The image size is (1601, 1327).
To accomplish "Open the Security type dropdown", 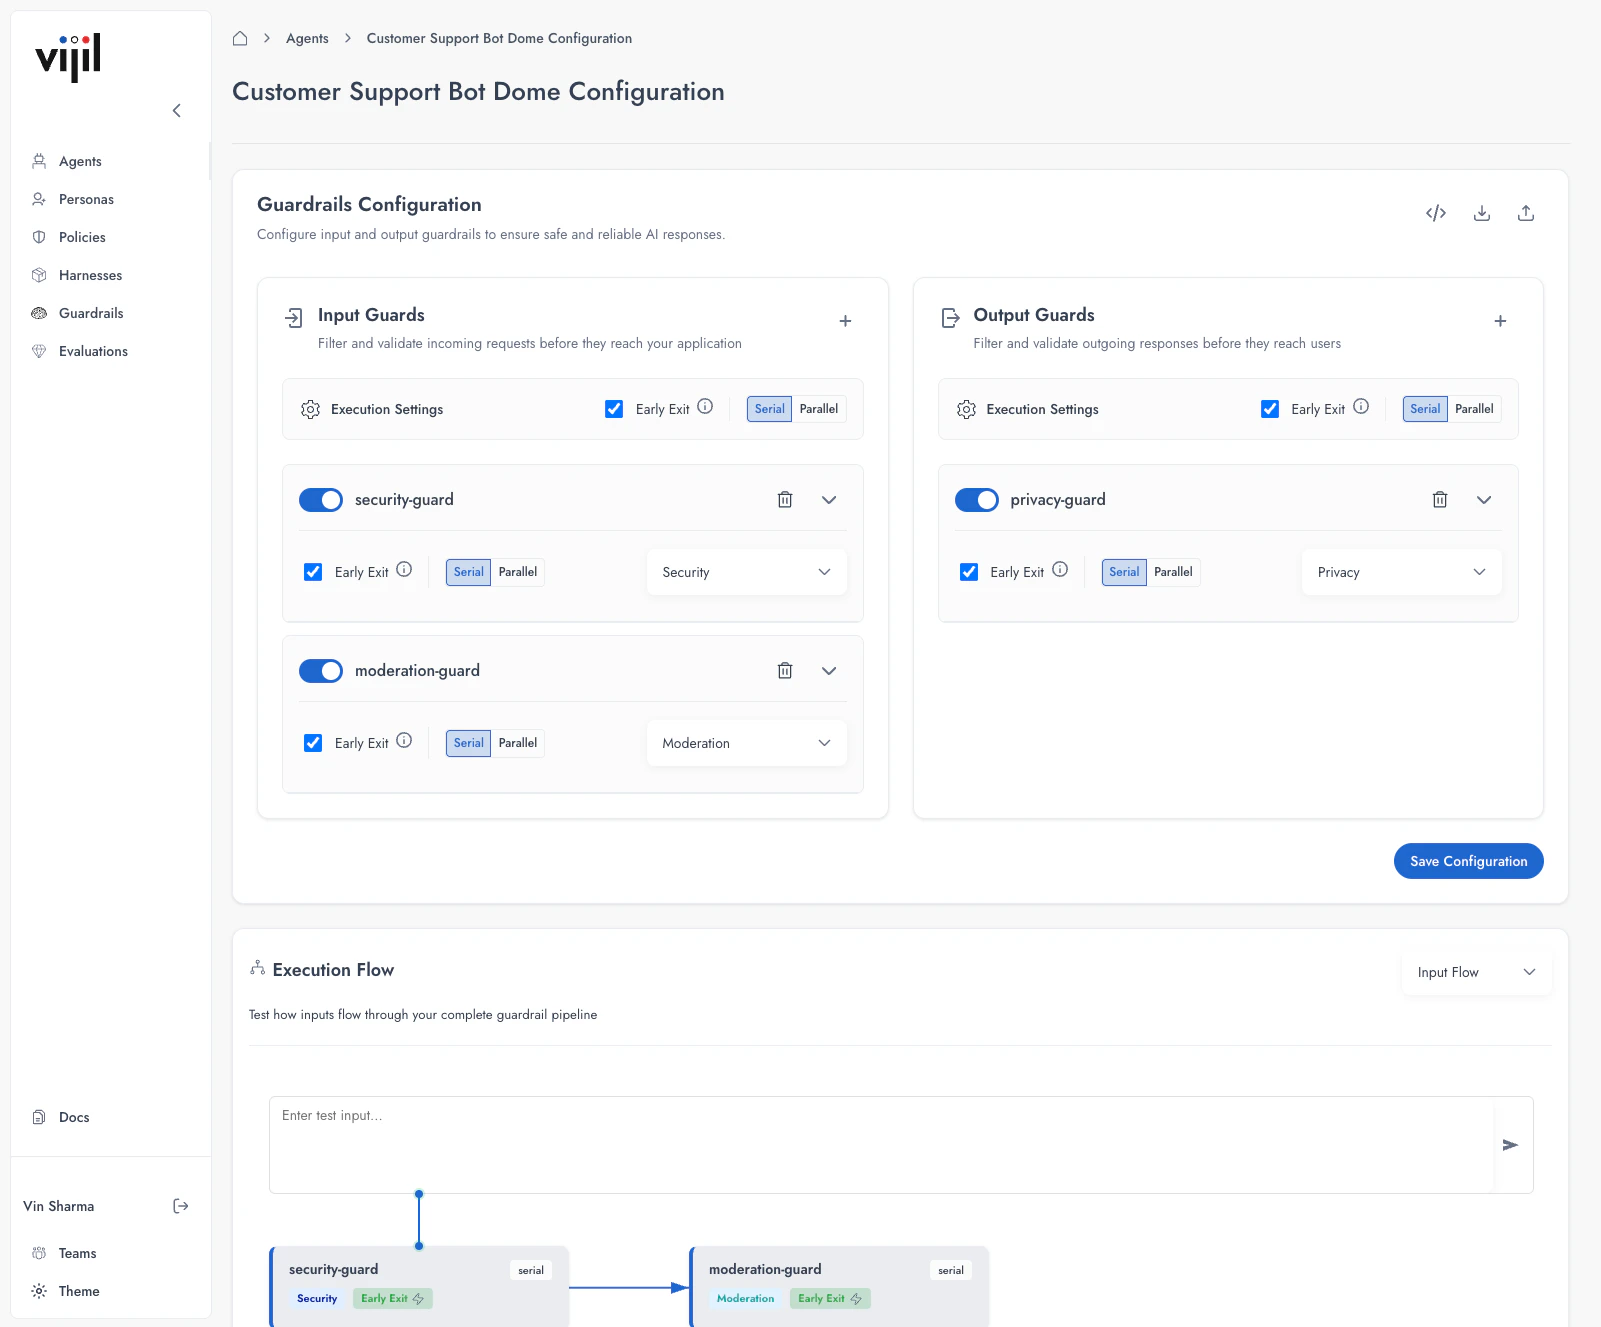I will (x=747, y=572).
